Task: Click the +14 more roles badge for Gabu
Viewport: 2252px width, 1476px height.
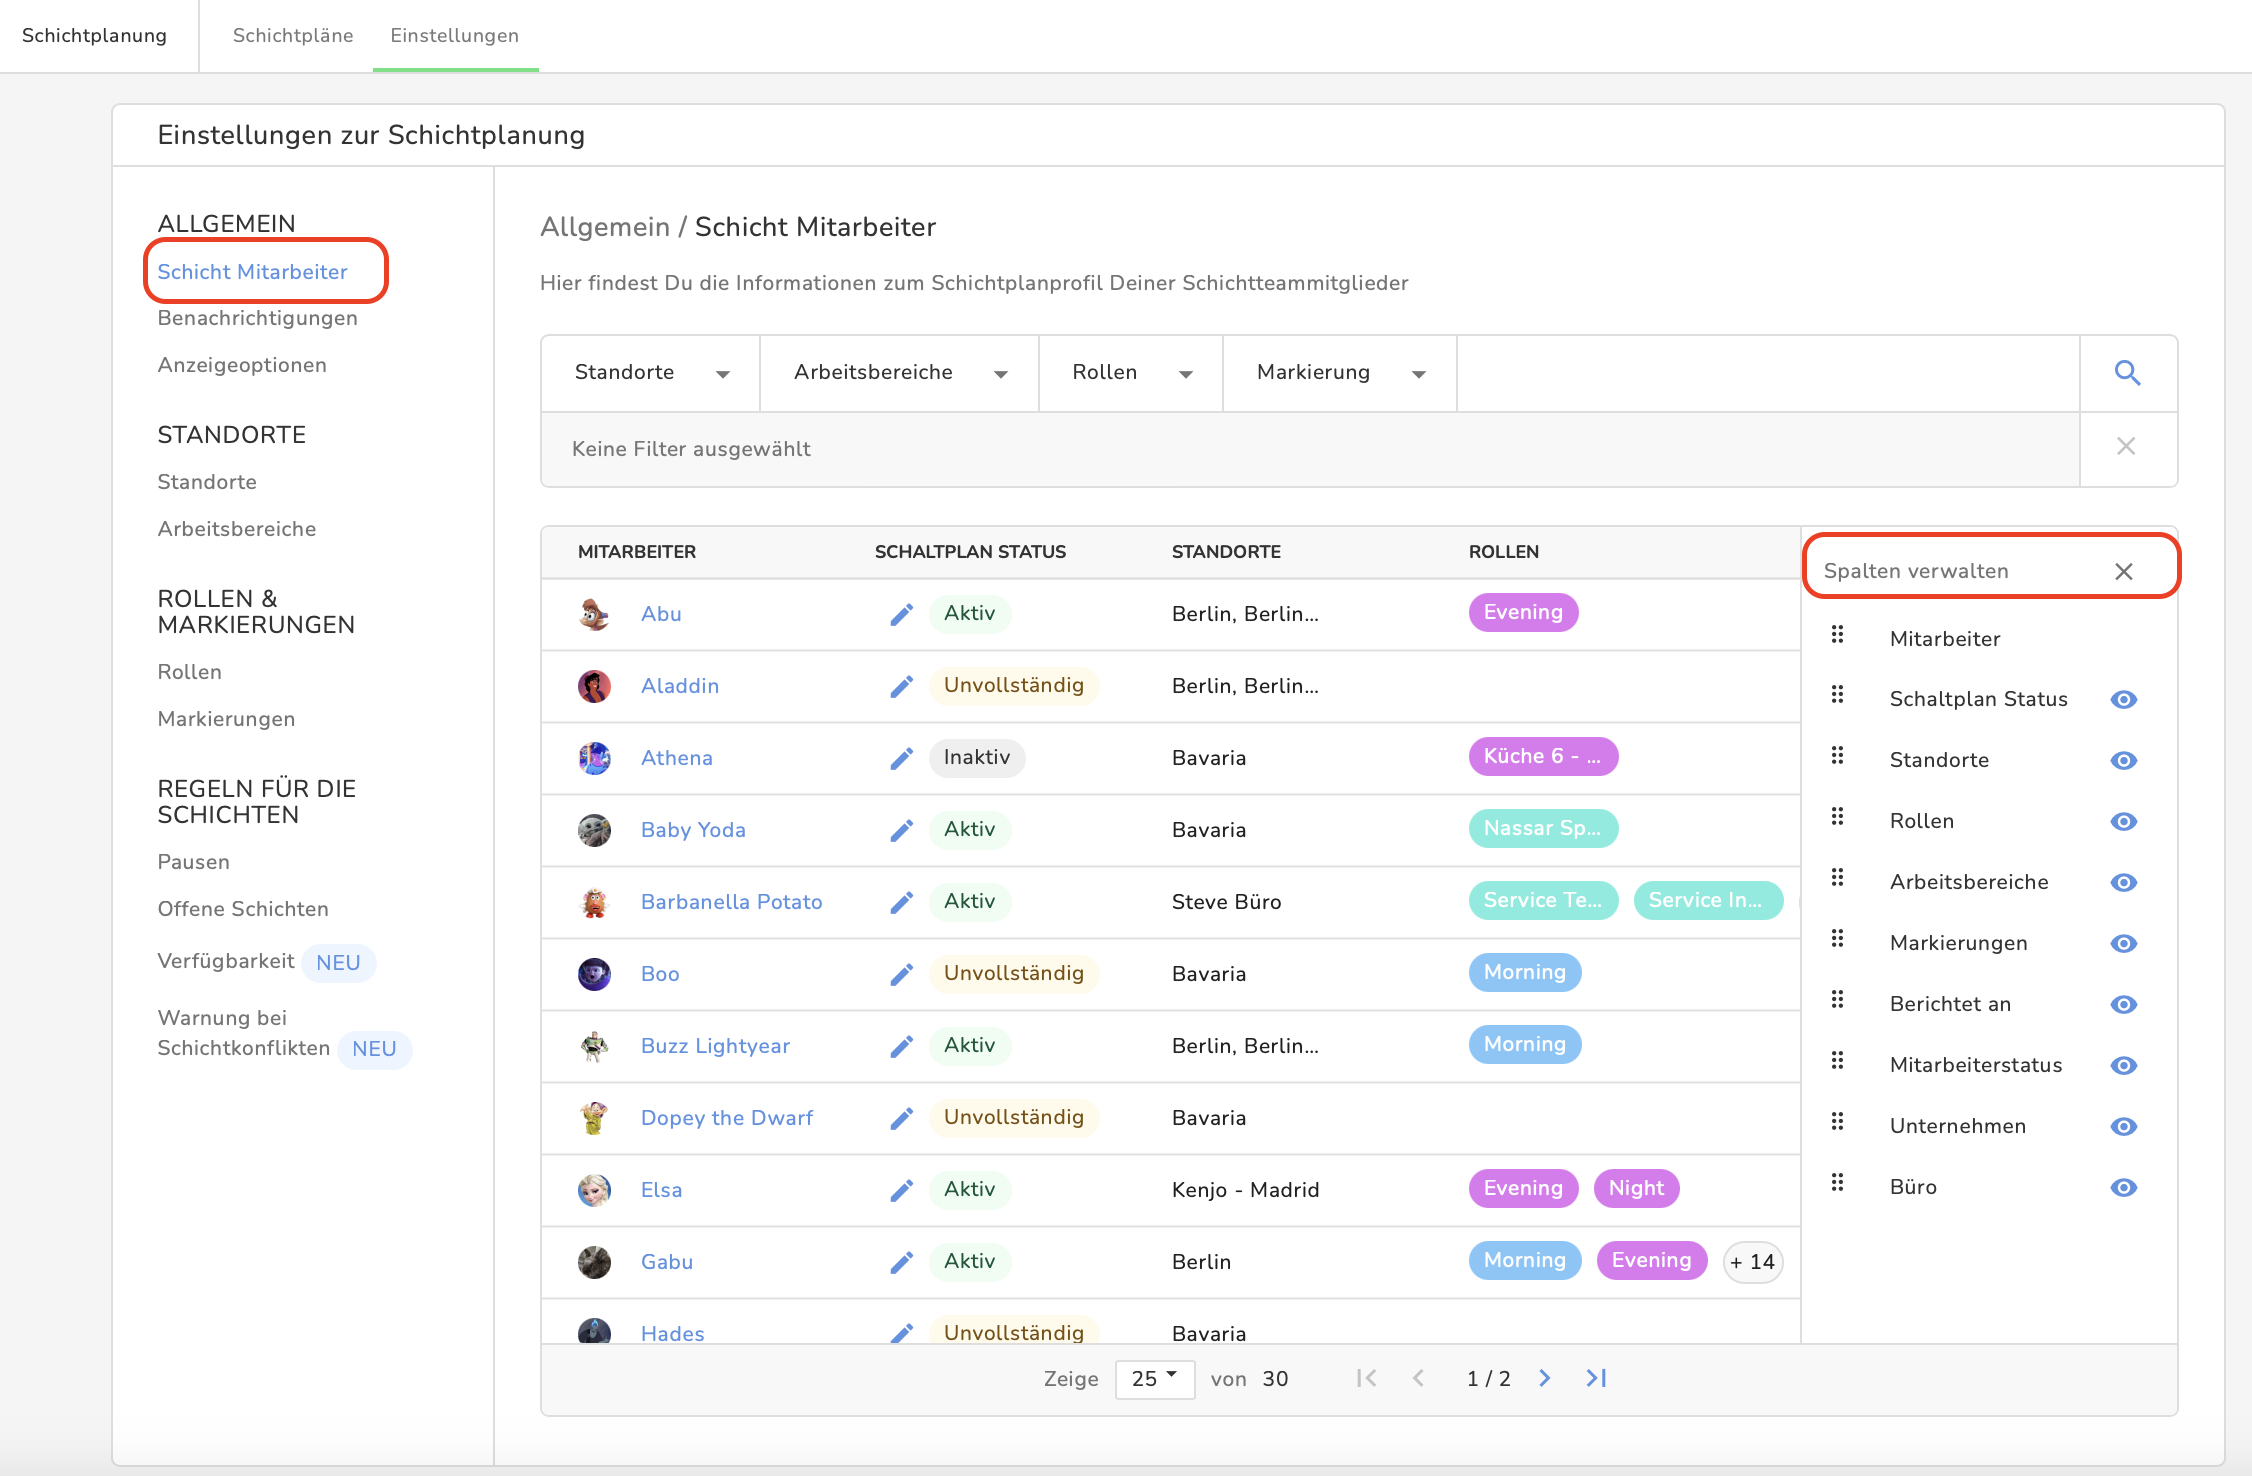Action: [1752, 1262]
